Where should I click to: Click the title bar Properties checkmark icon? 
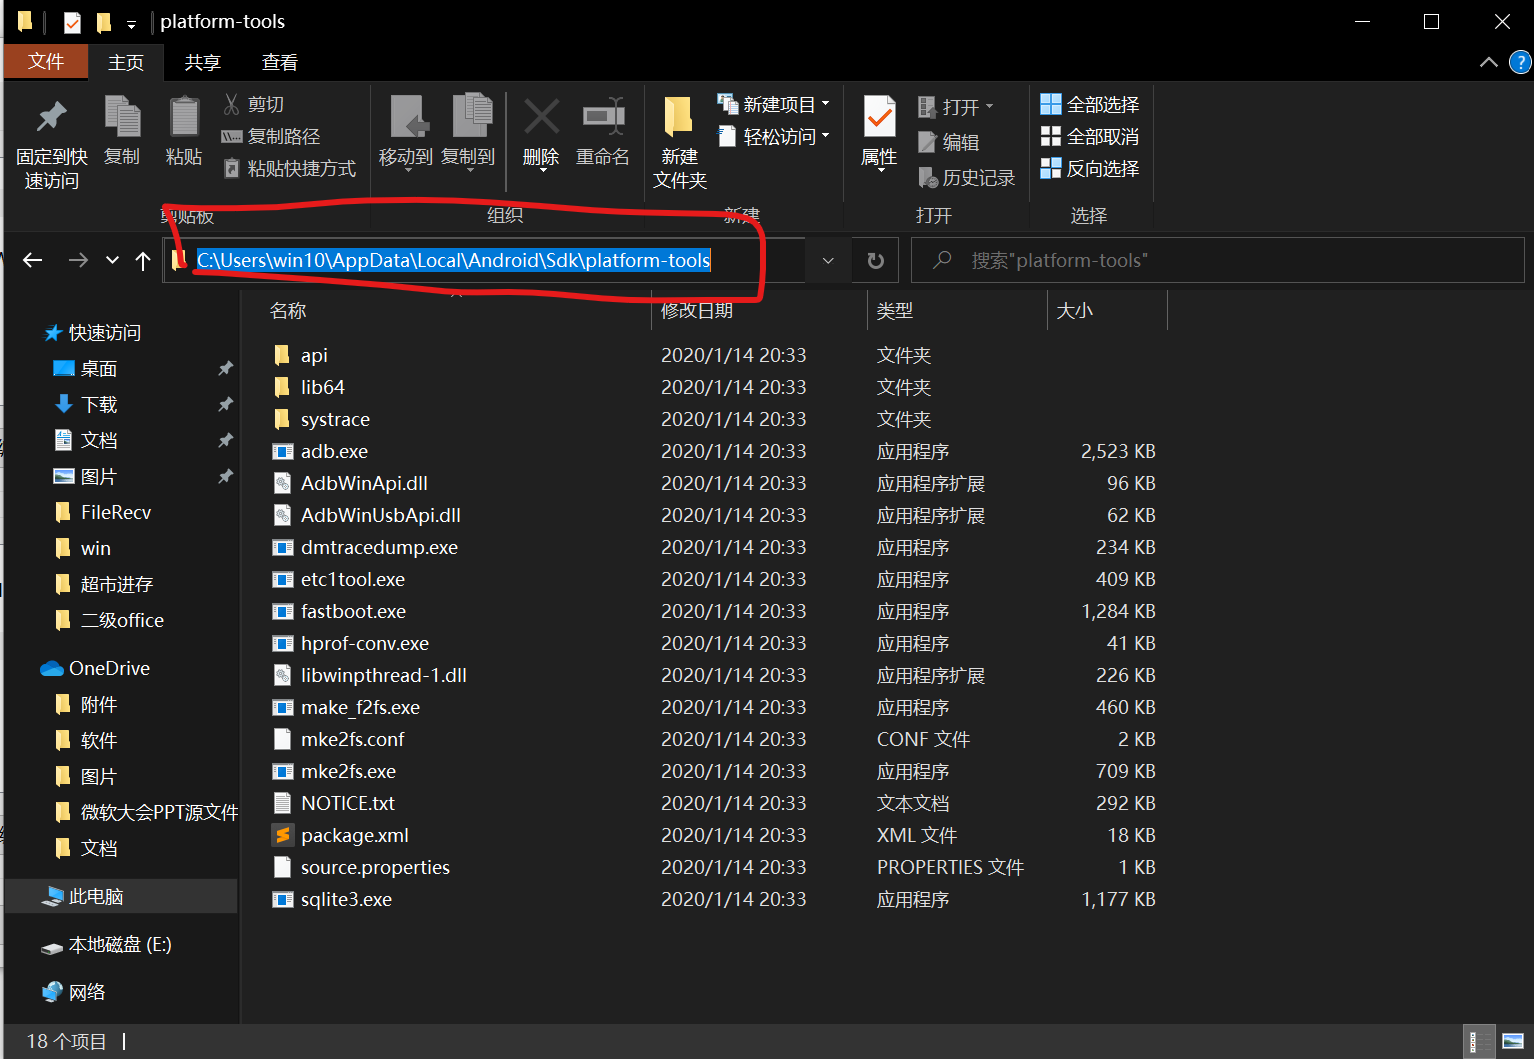pos(72,22)
